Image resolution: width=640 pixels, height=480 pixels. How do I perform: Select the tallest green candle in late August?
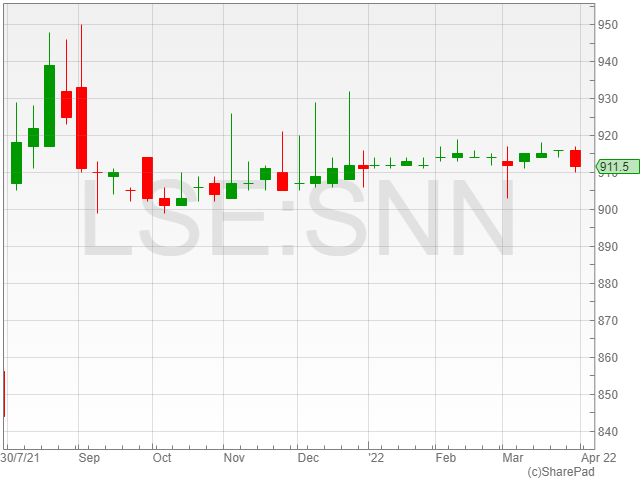click(x=49, y=105)
